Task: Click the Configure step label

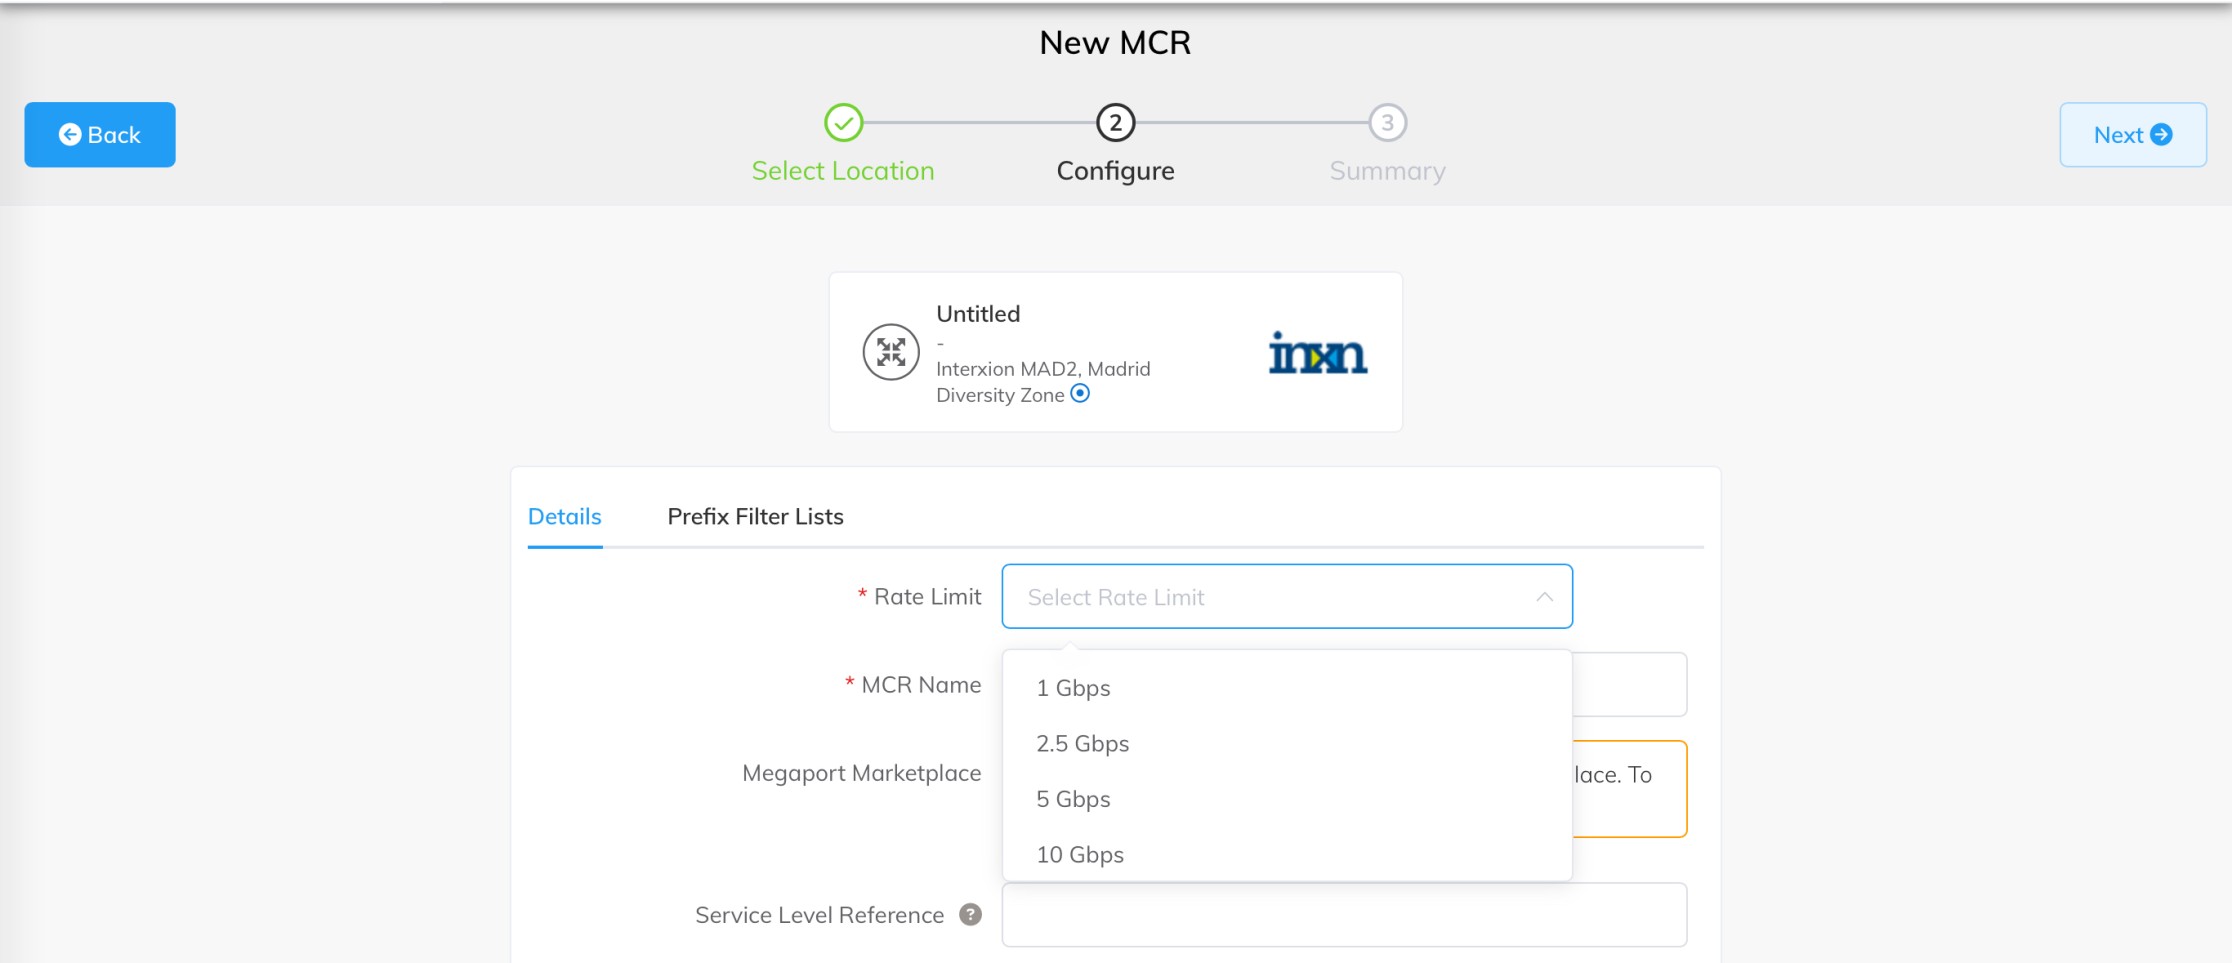Action: pyautogui.click(x=1115, y=171)
